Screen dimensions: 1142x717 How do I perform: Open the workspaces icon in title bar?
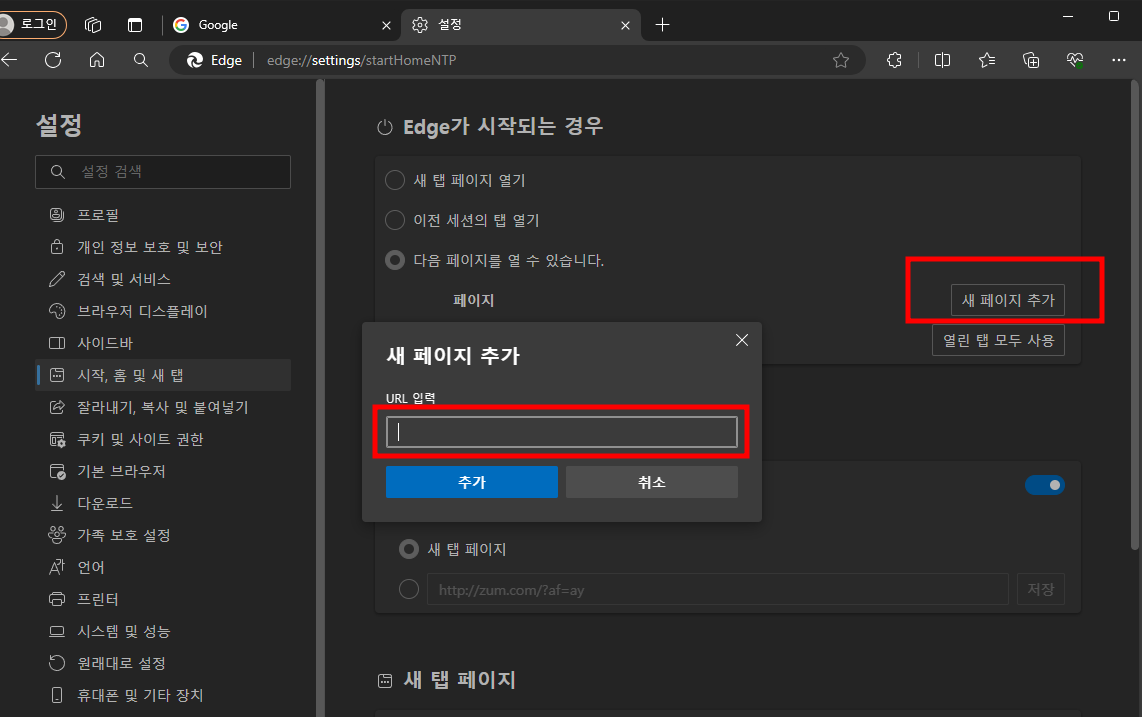[92, 25]
